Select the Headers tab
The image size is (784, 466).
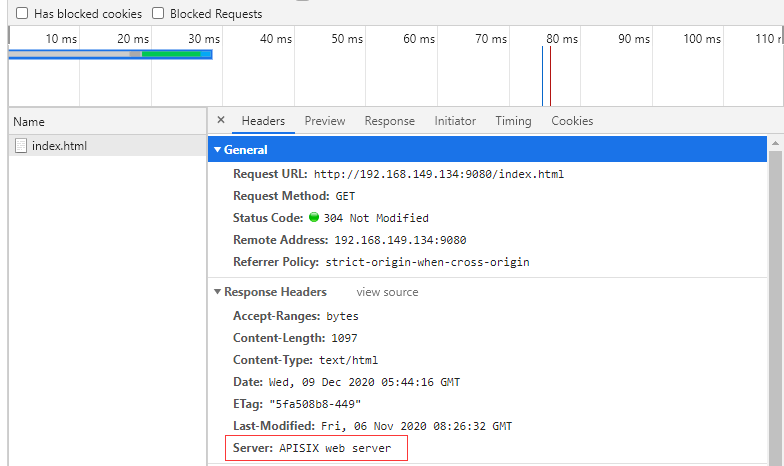click(263, 121)
